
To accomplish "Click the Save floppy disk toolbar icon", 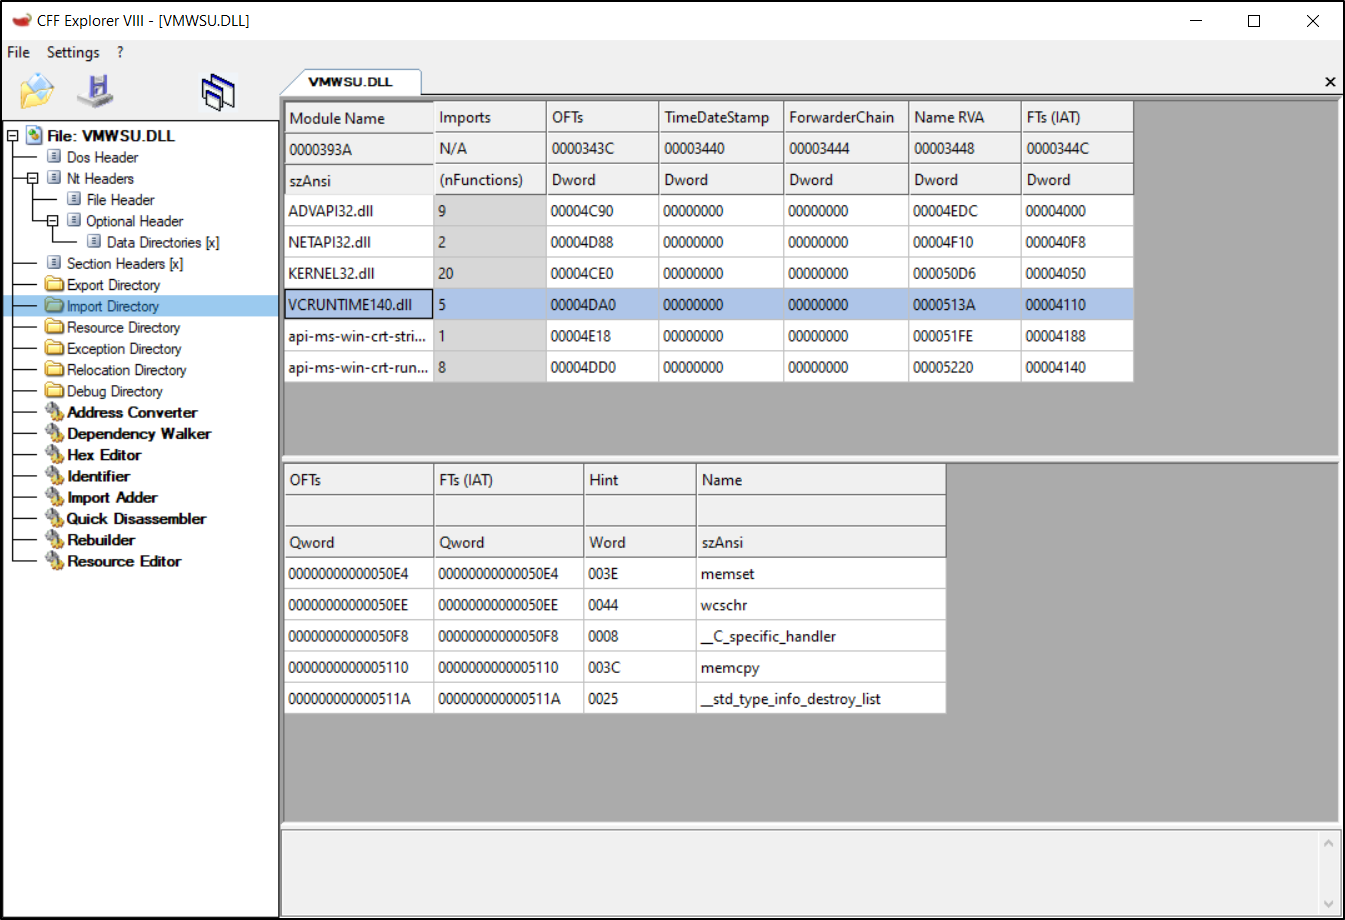I will point(96,91).
